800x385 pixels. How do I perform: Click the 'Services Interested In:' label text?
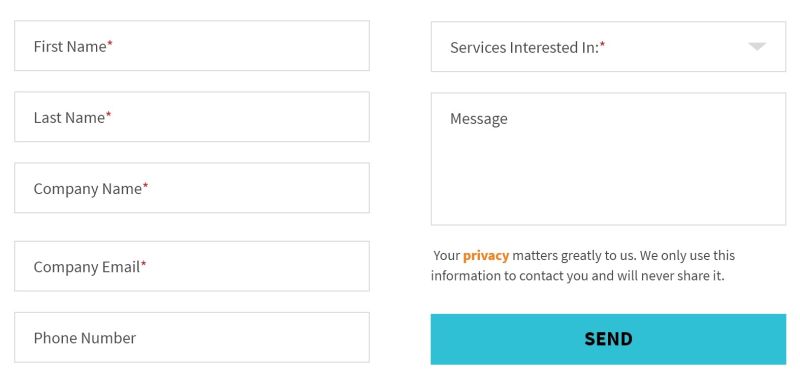[524, 47]
